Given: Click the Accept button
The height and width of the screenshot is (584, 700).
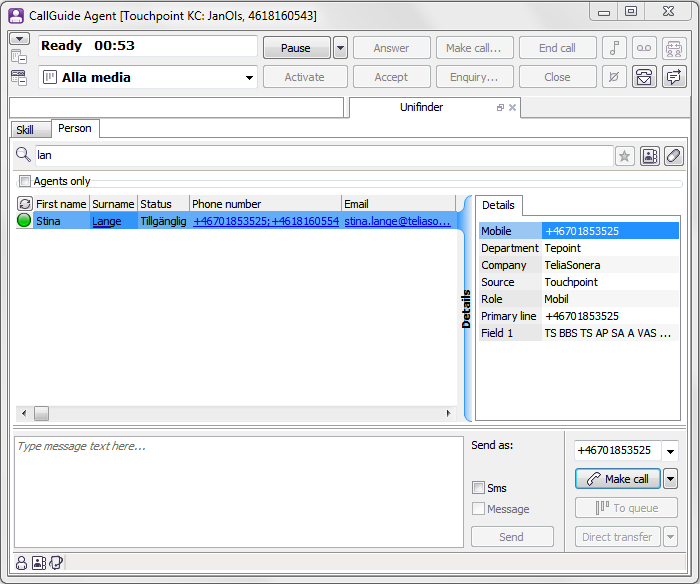Looking at the screenshot, I should pos(392,77).
